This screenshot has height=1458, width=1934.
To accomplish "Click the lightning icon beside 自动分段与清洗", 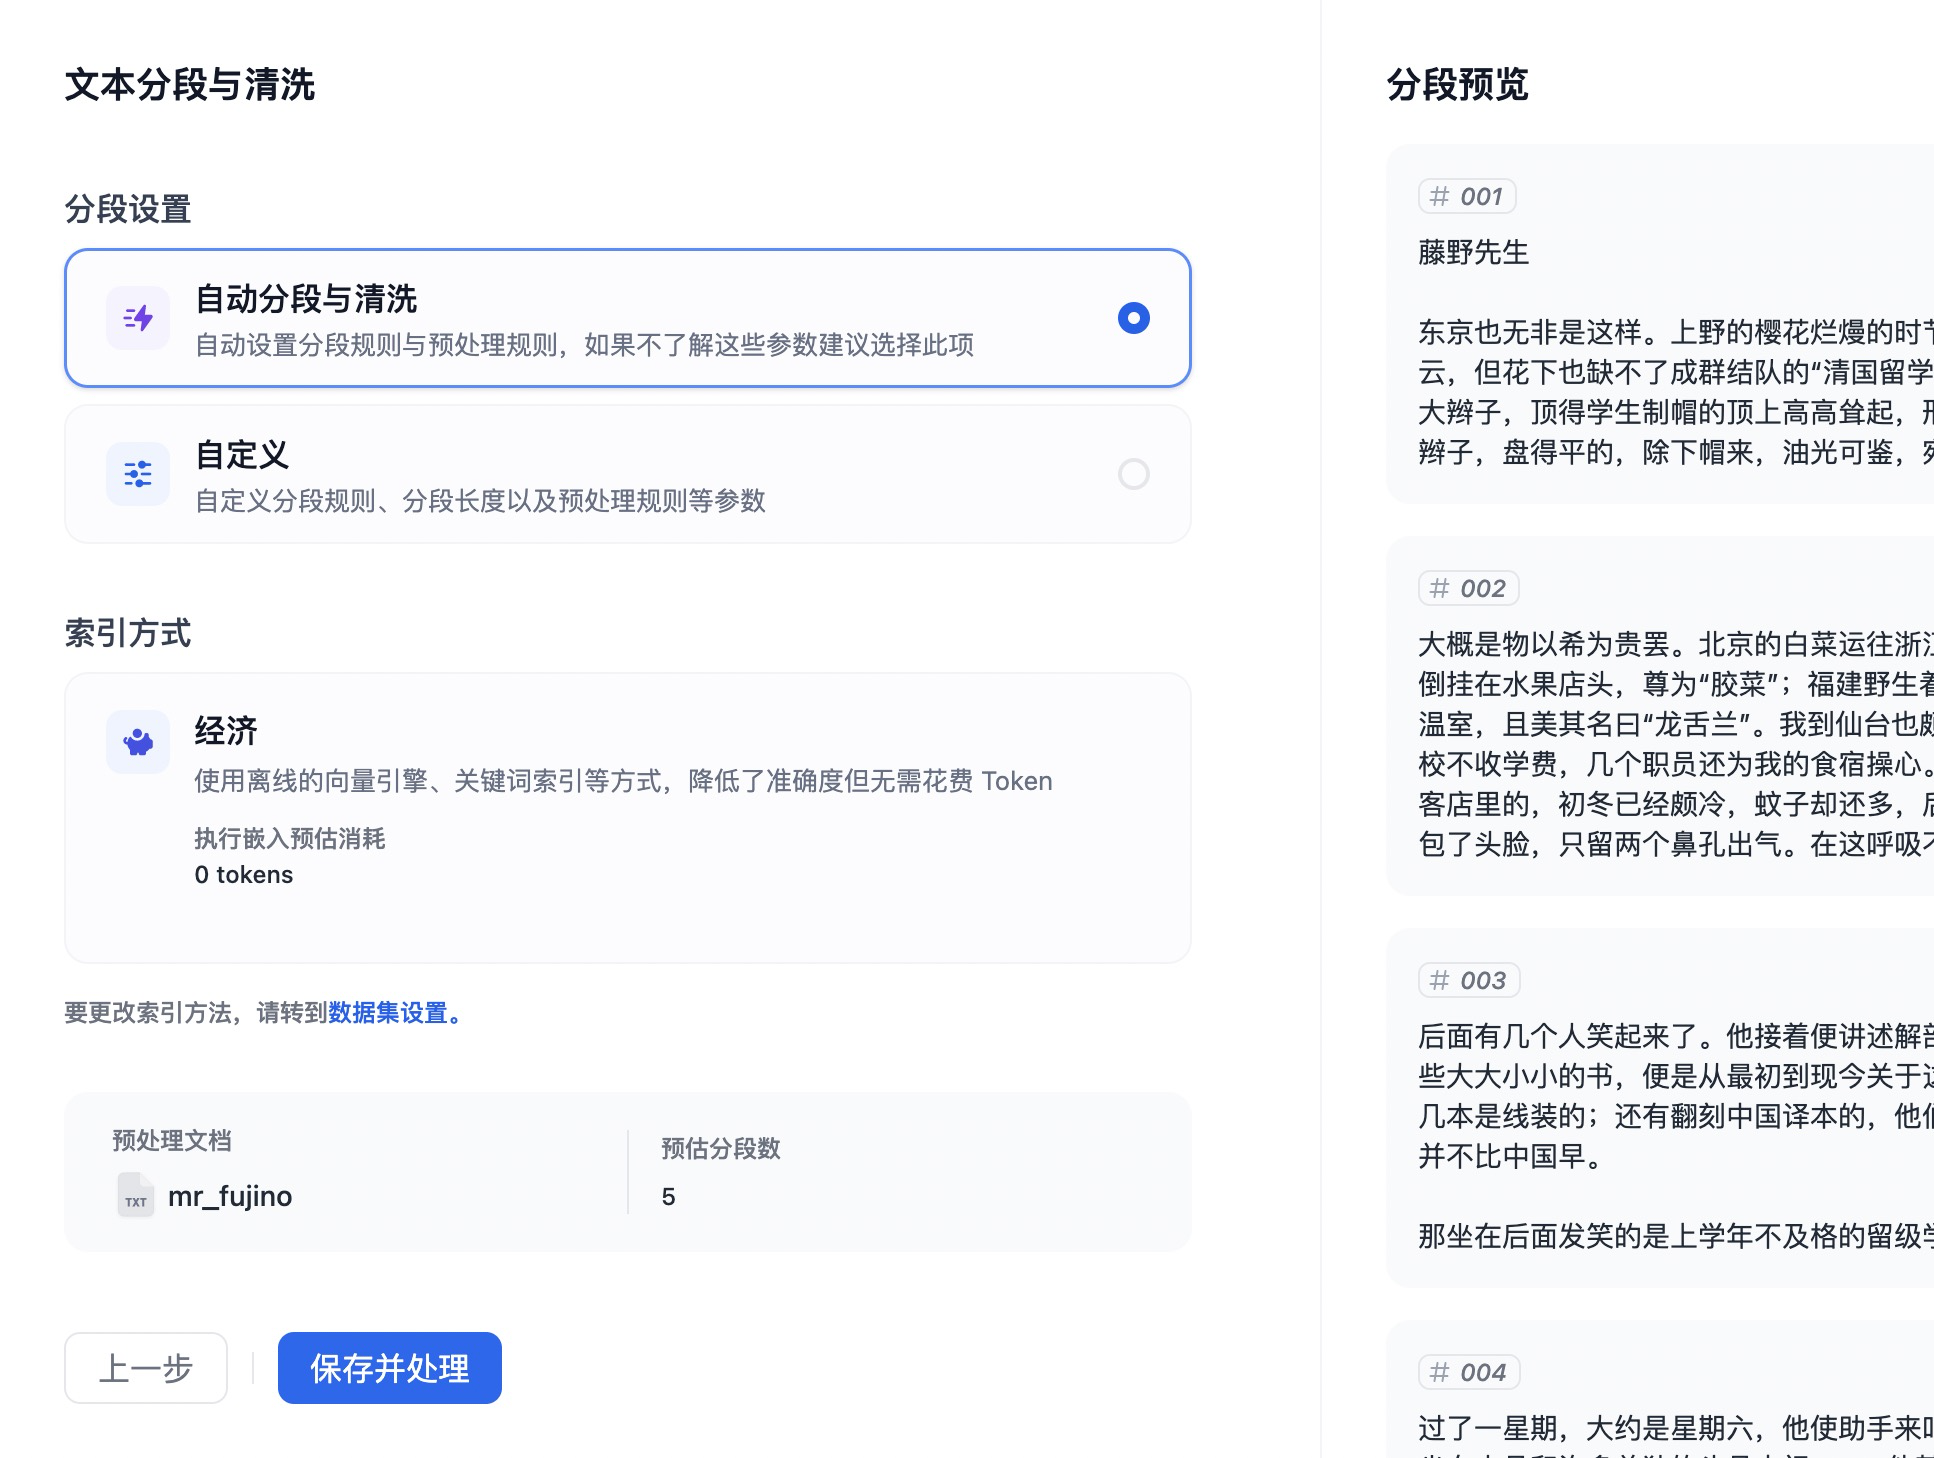I will tap(137, 317).
